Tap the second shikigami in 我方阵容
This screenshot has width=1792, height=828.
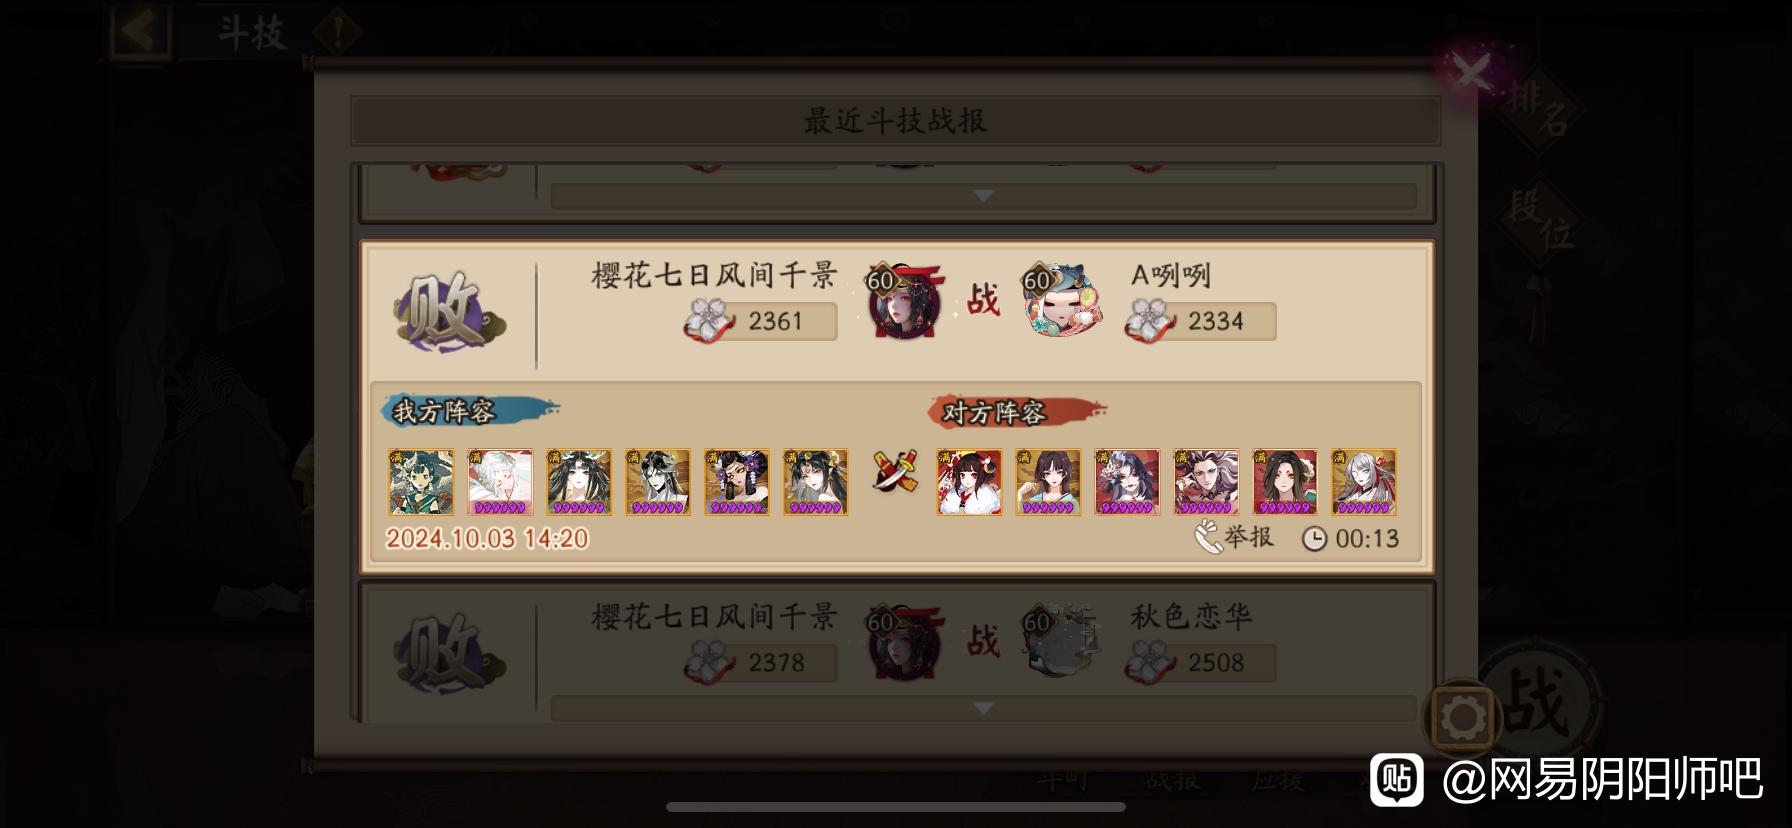(499, 482)
